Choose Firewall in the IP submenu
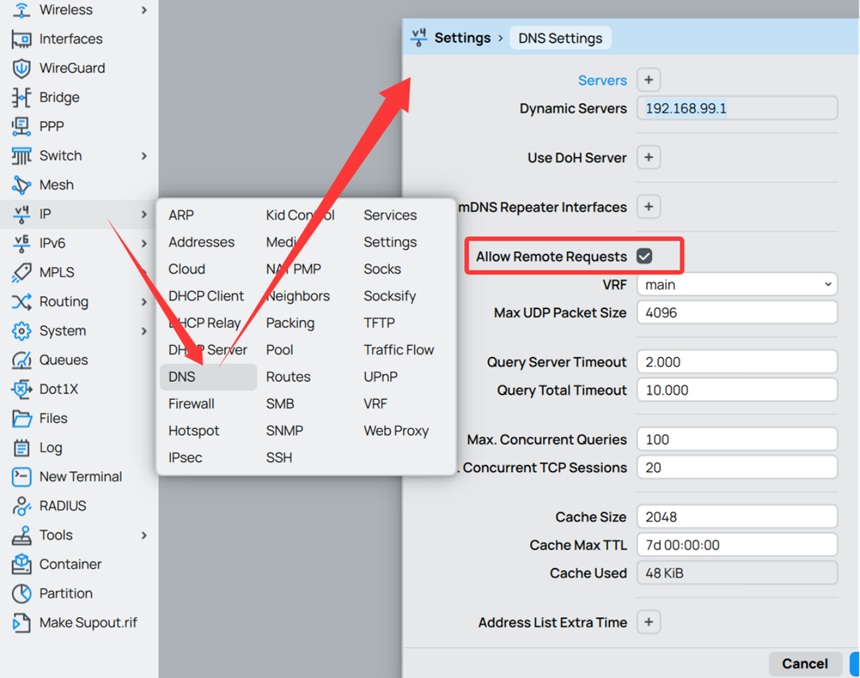This screenshot has height=678, width=860. point(191,404)
